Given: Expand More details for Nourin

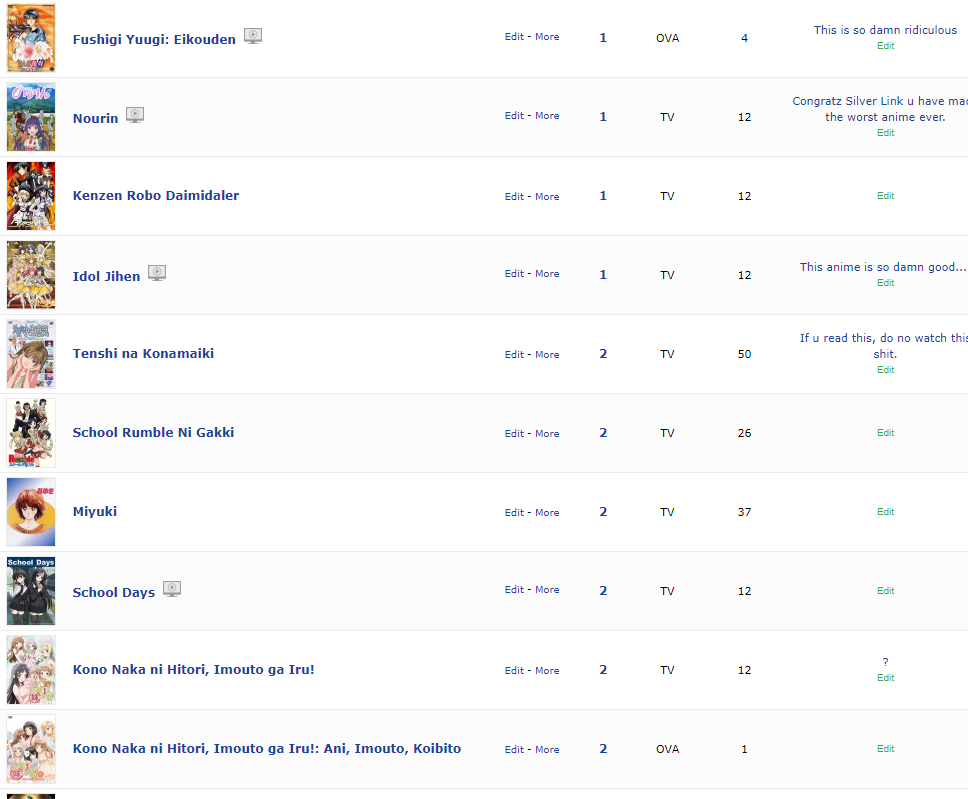Looking at the screenshot, I should [x=547, y=116].
